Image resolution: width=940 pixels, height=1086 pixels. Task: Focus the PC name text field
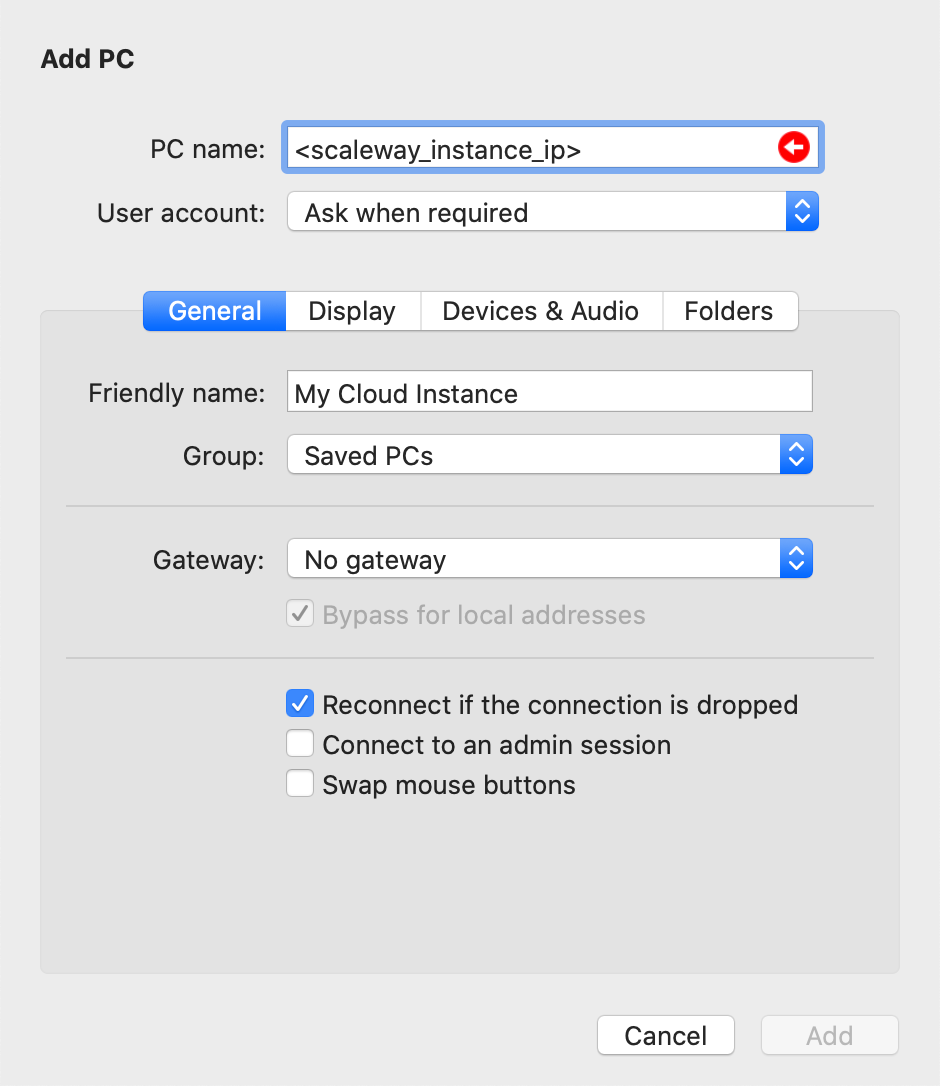pos(530,150)
